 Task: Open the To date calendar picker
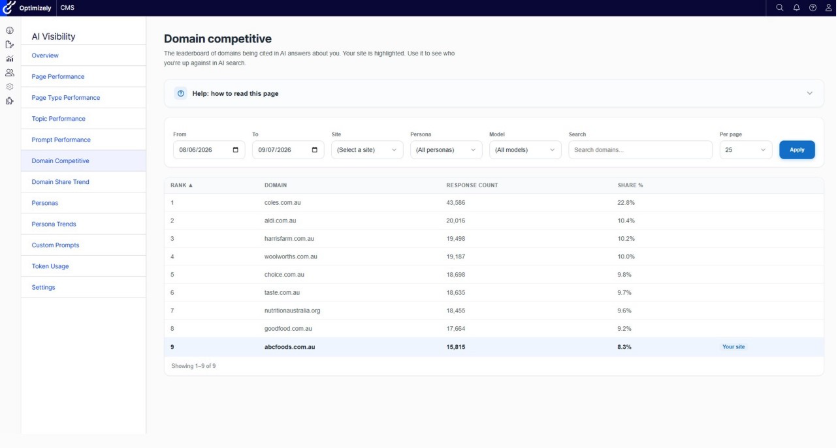click(314, 150)
